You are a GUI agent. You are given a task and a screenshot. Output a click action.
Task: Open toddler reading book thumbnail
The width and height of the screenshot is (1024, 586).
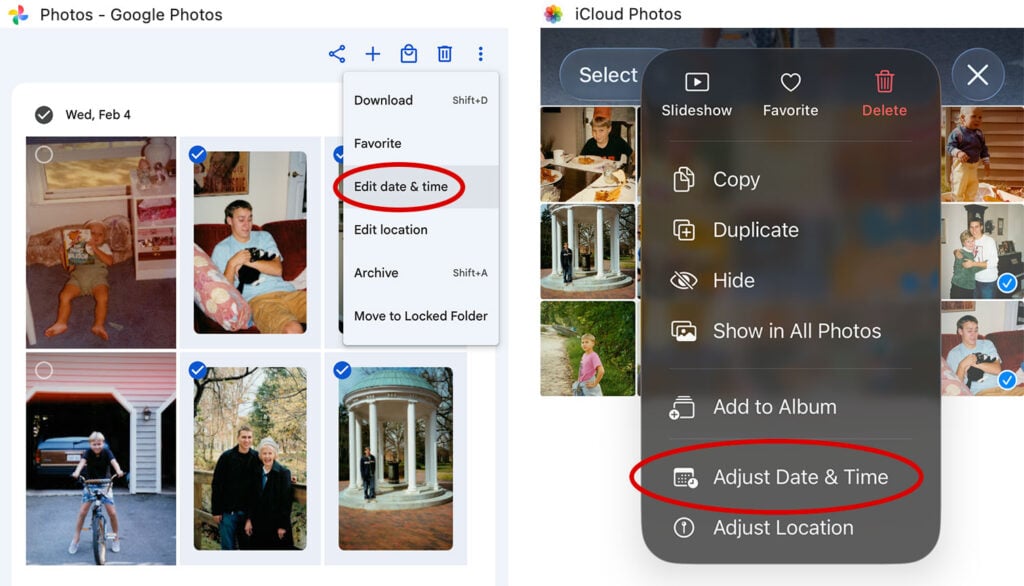point(101,242)
